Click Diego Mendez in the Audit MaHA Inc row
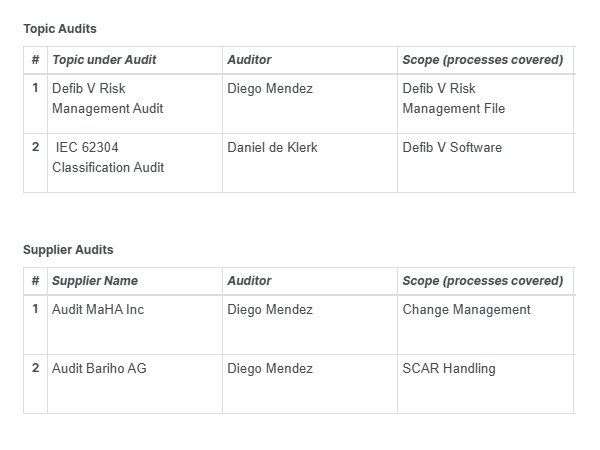 270,310
